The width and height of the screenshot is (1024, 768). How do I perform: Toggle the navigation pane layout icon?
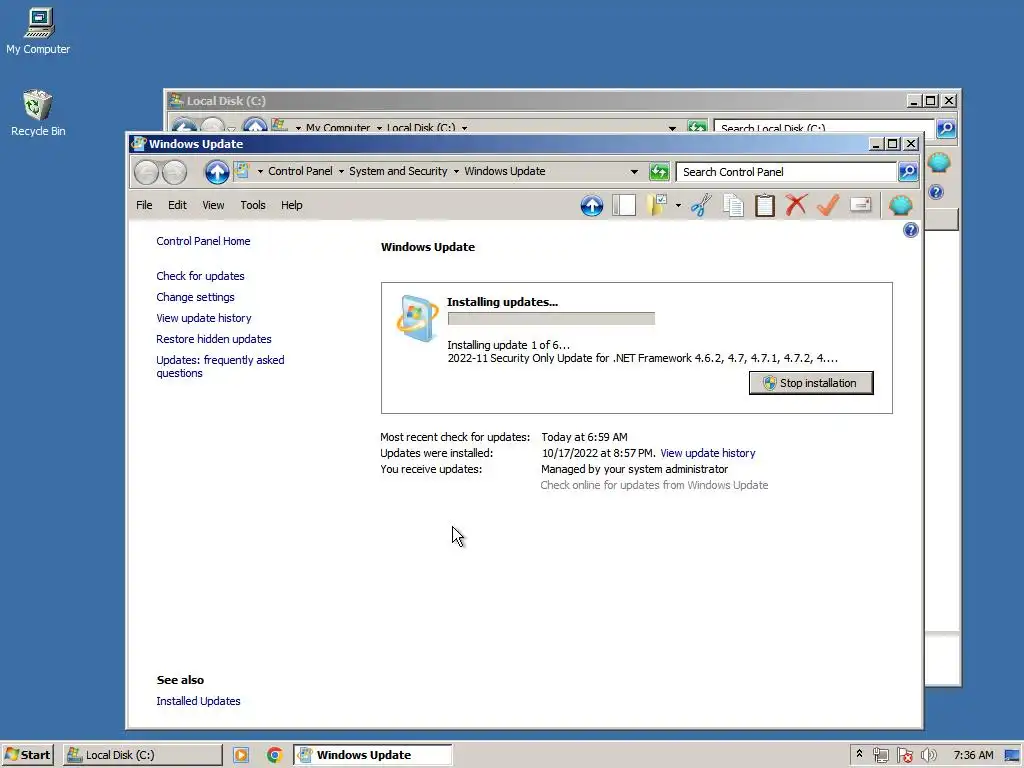pyautogui.click(x=624, y=206)
